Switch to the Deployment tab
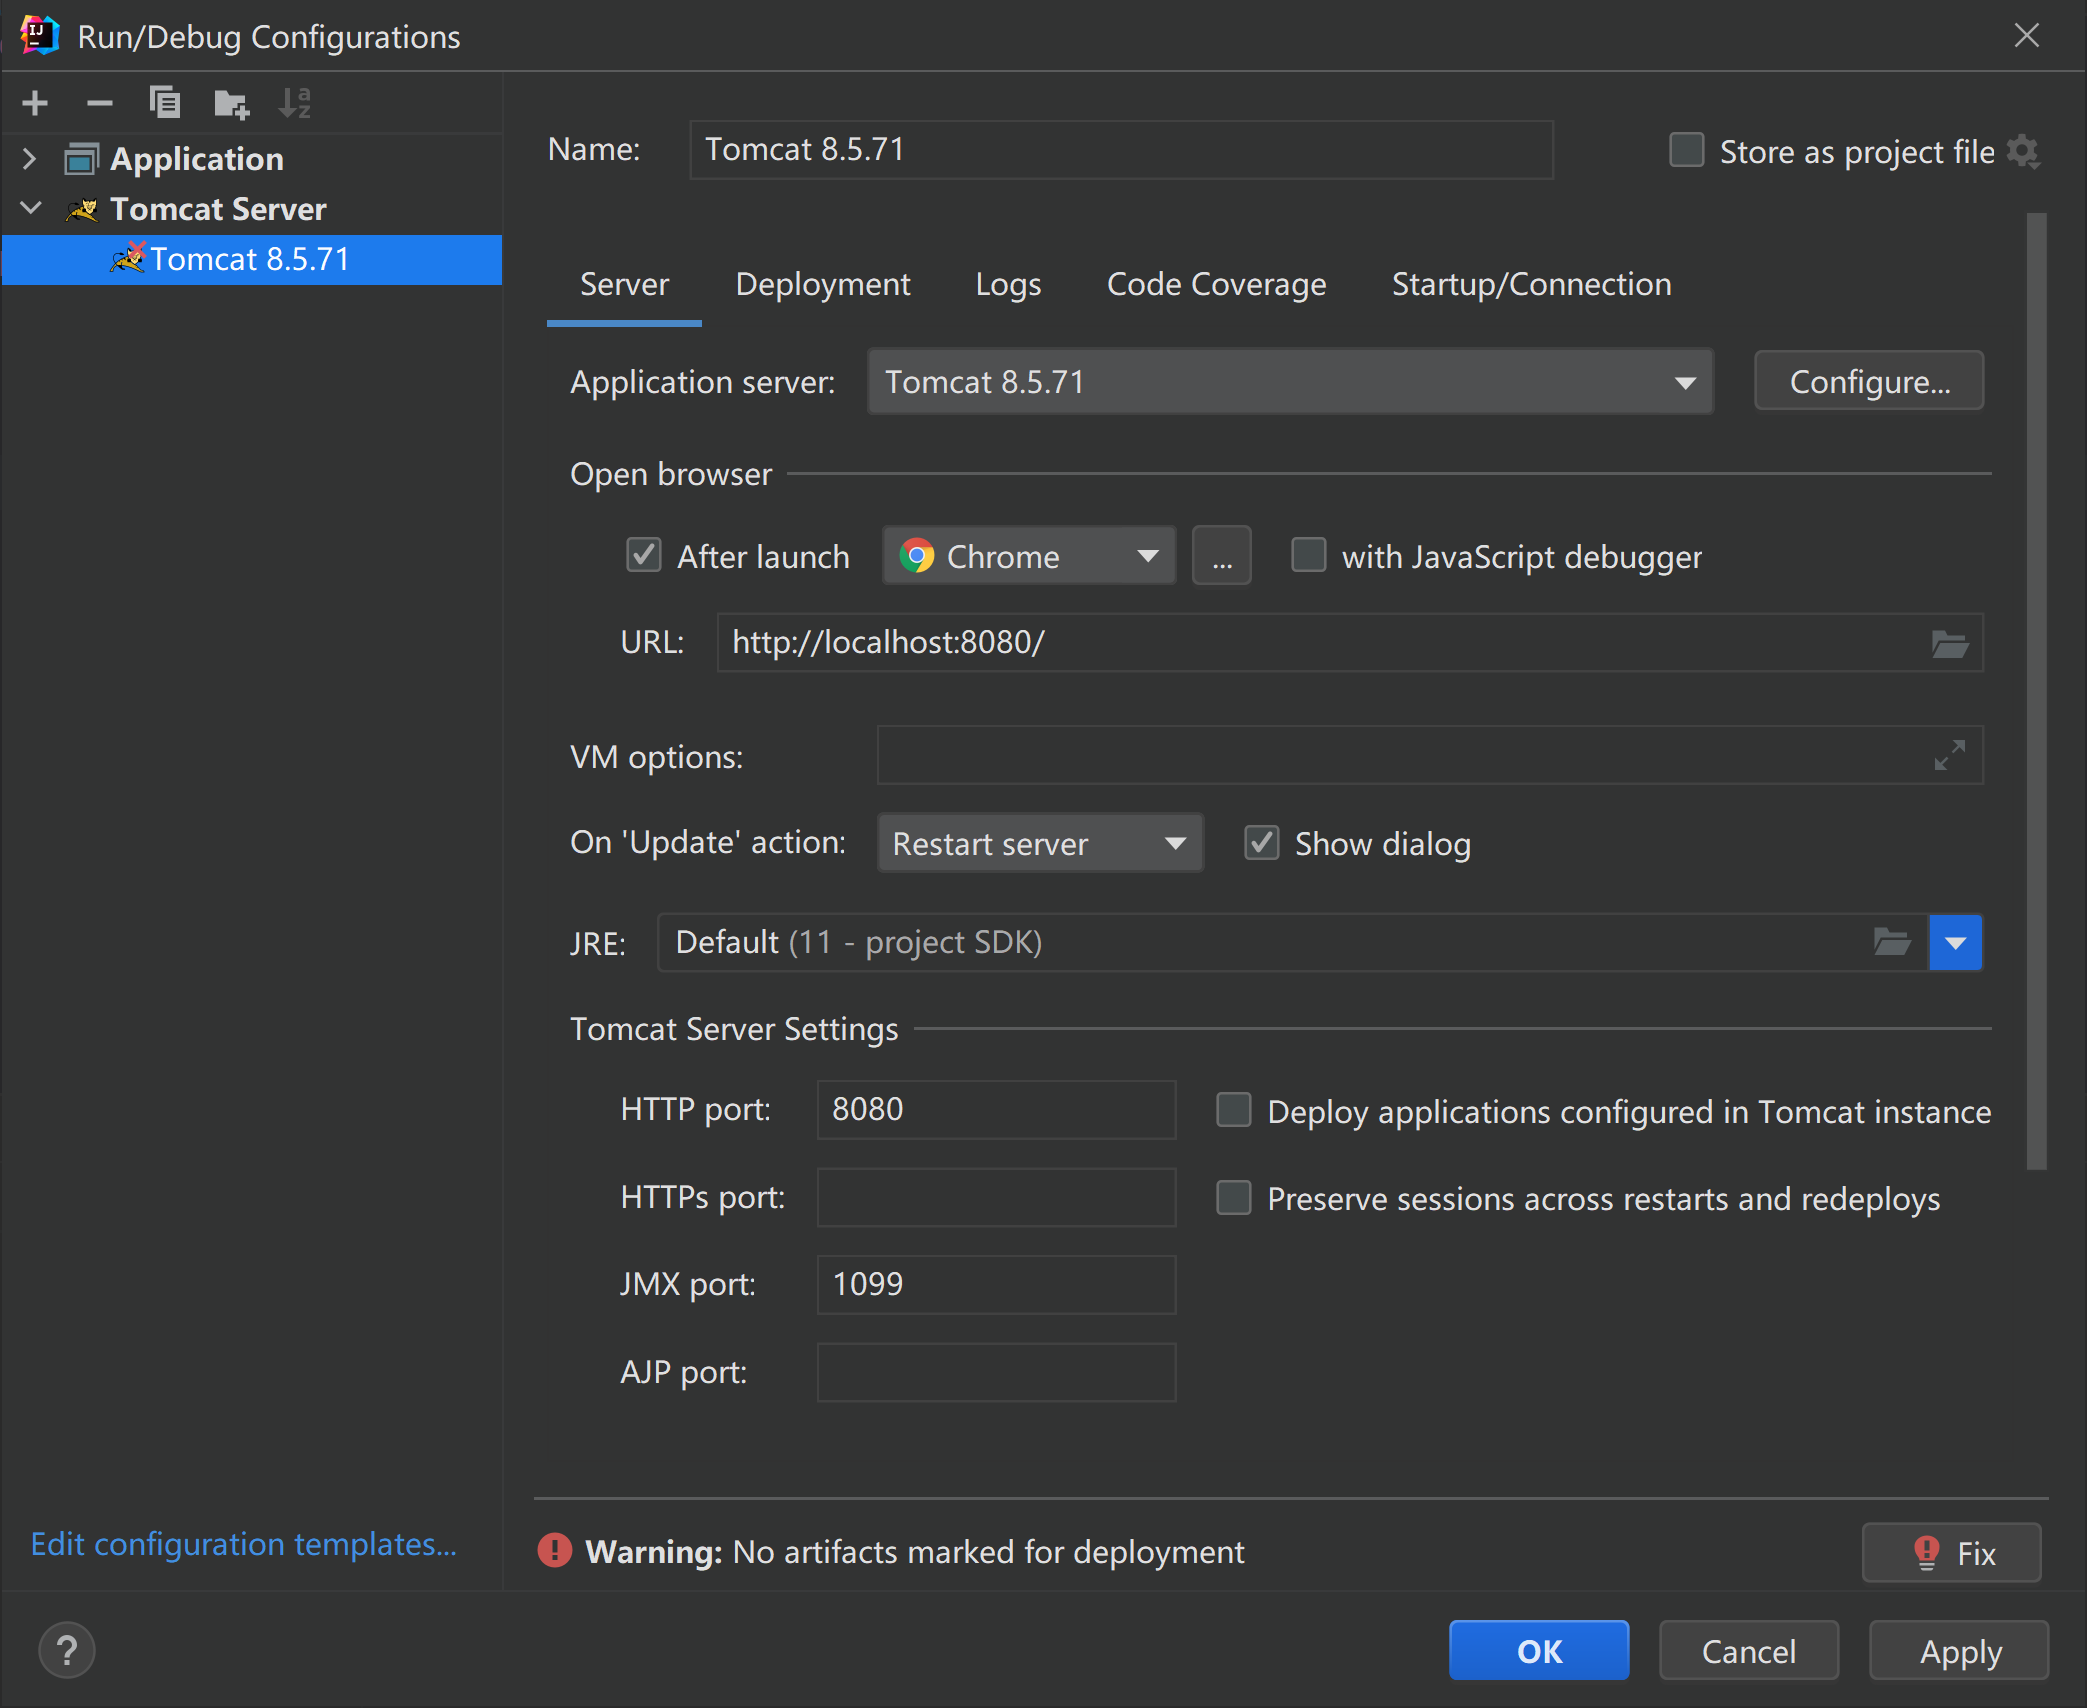 tap(822, 285)
